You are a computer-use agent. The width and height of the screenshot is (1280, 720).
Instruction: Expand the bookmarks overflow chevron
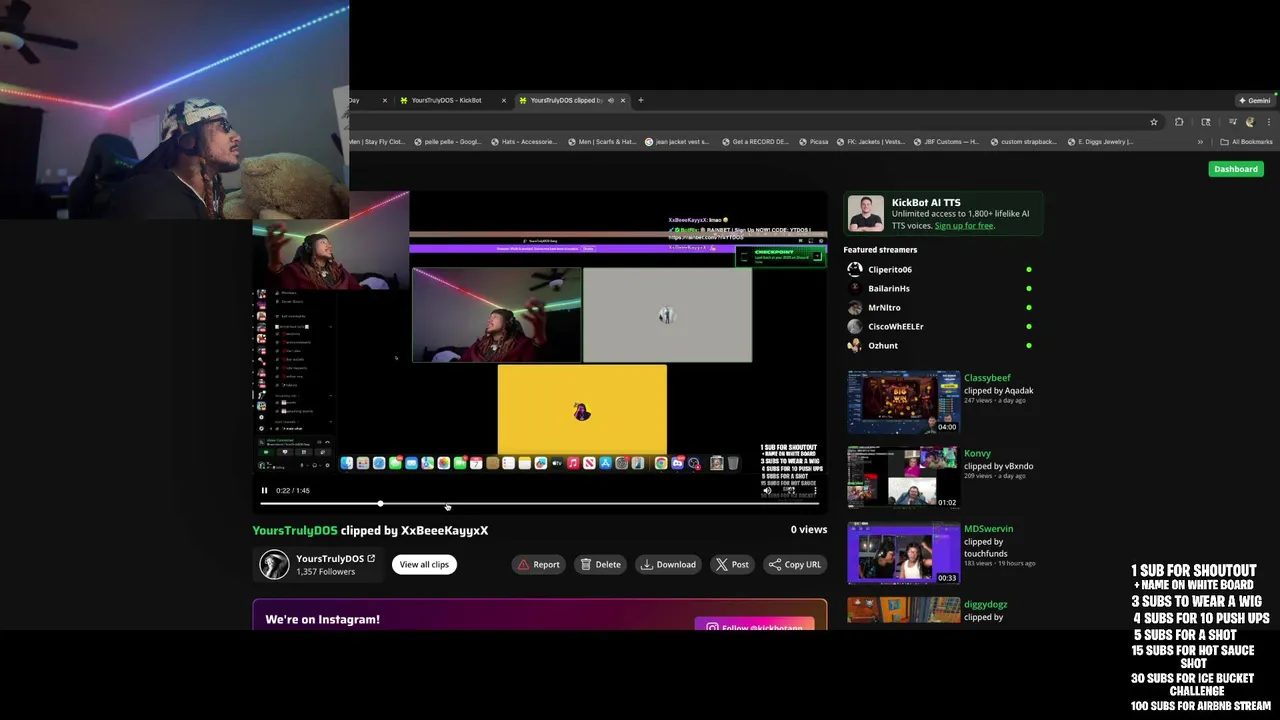pyautogui.click(x=1200, y=142)
